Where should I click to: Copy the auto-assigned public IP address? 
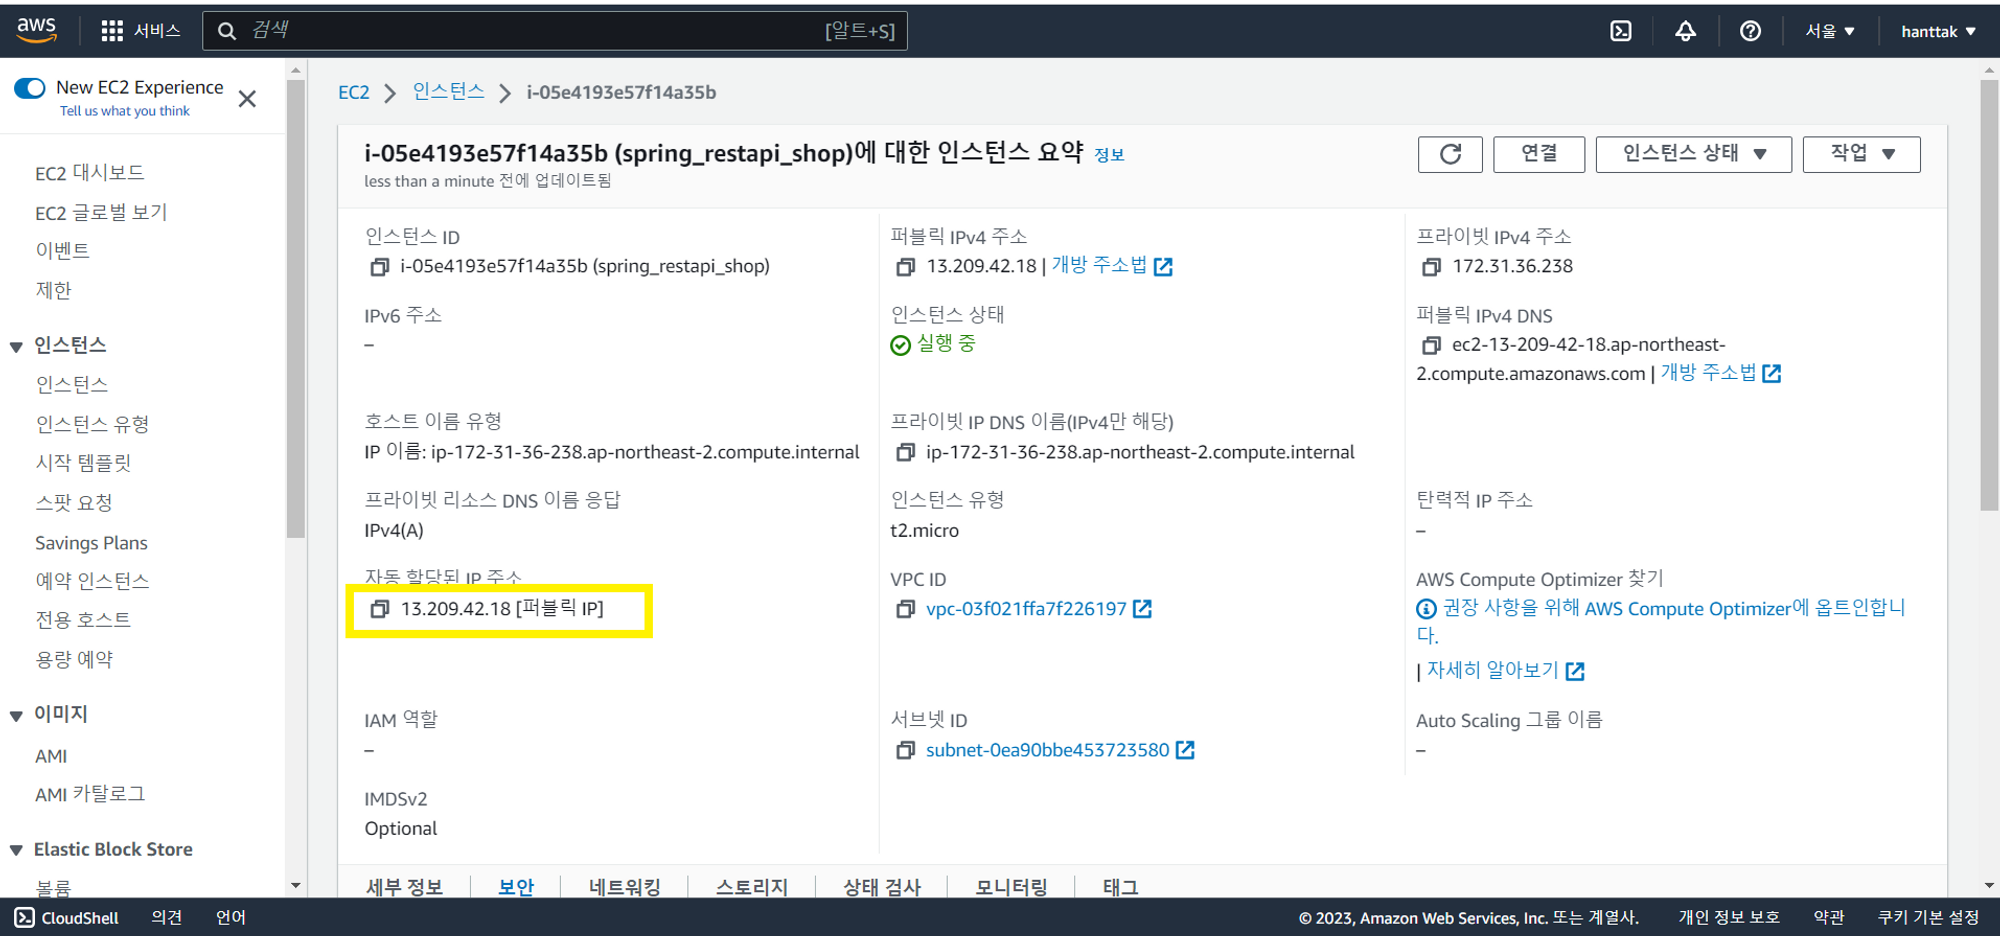click(x=379, y=609)
